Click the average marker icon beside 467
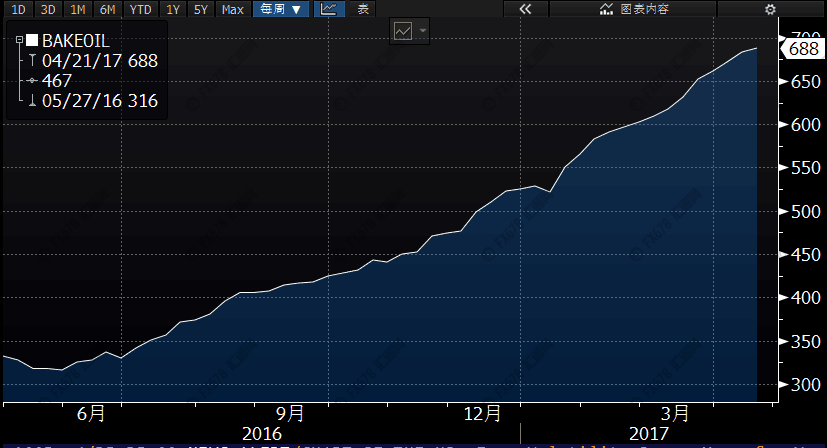The width and height of the screenshot is (827, 448). [32, 81]
